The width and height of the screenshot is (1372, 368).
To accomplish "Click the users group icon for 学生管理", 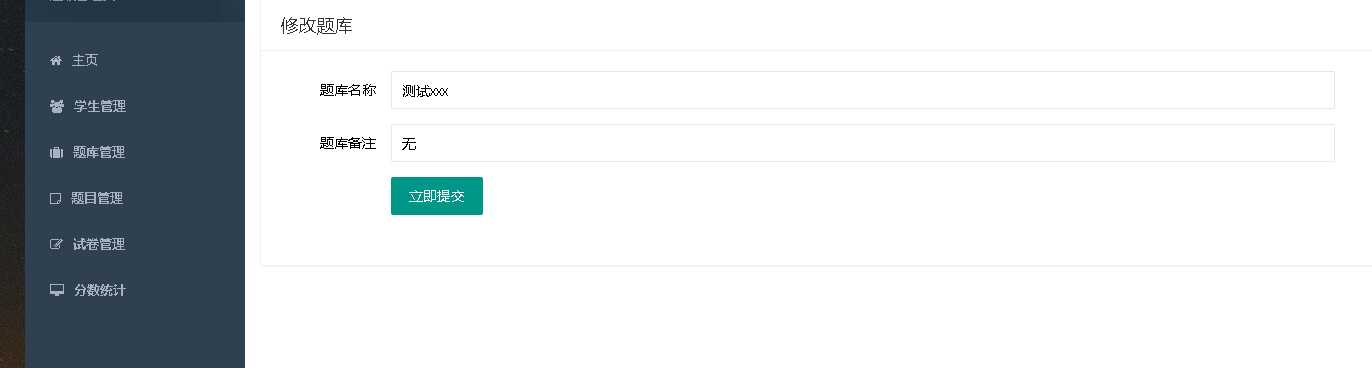I will coord(57,106).
